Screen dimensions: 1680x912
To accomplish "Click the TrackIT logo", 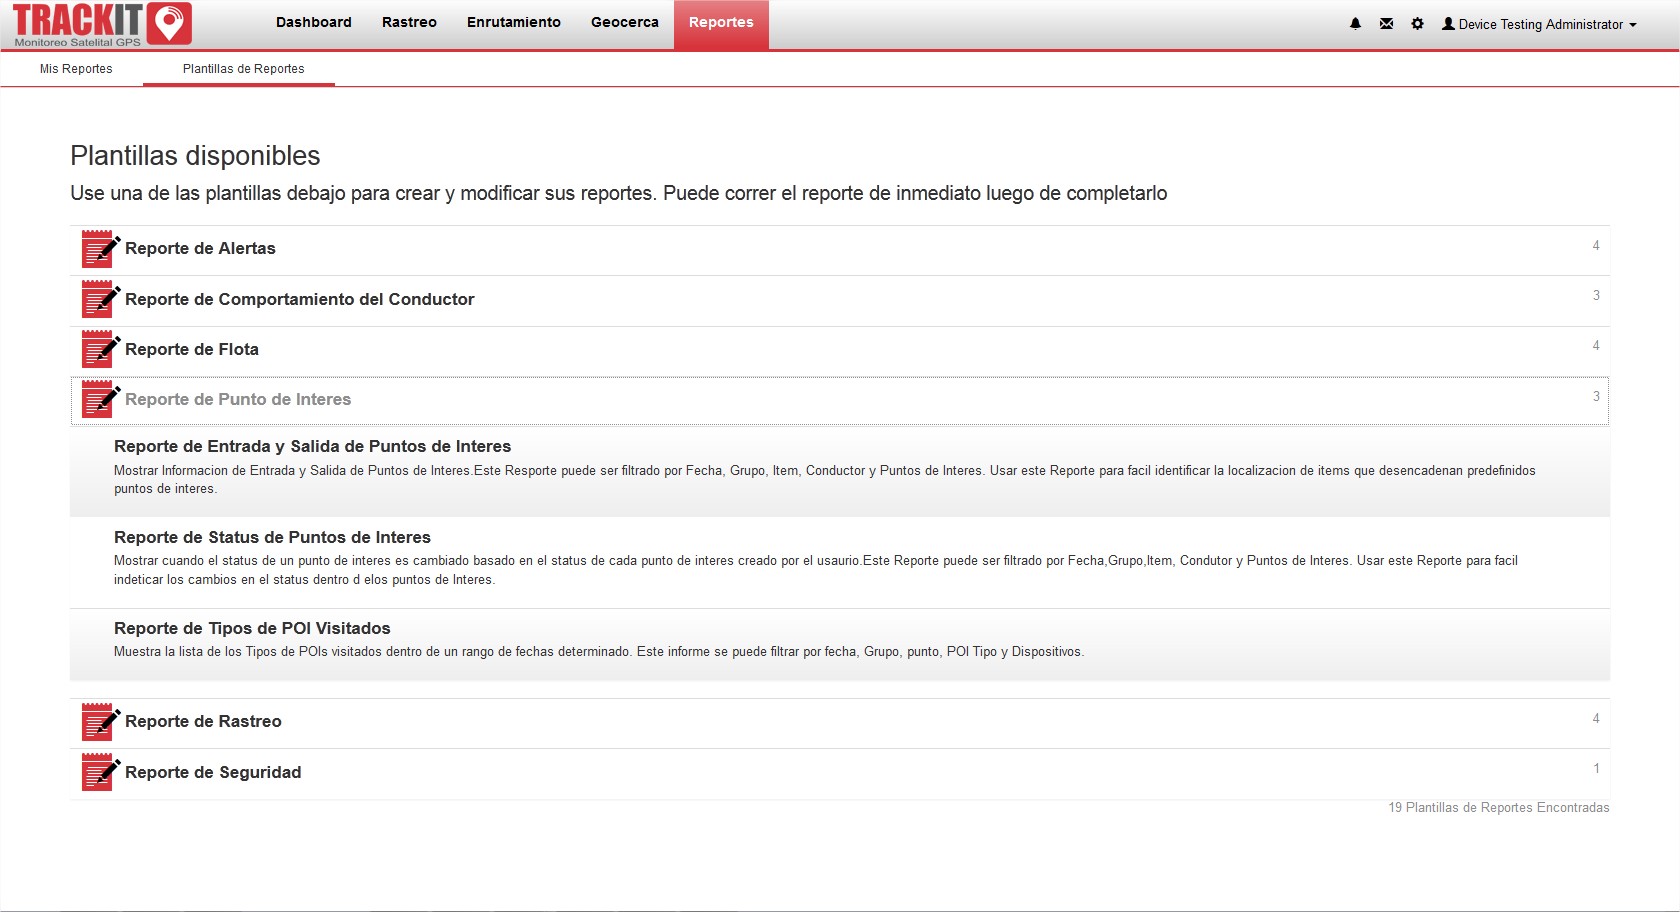I will click(x=101, y=25).
